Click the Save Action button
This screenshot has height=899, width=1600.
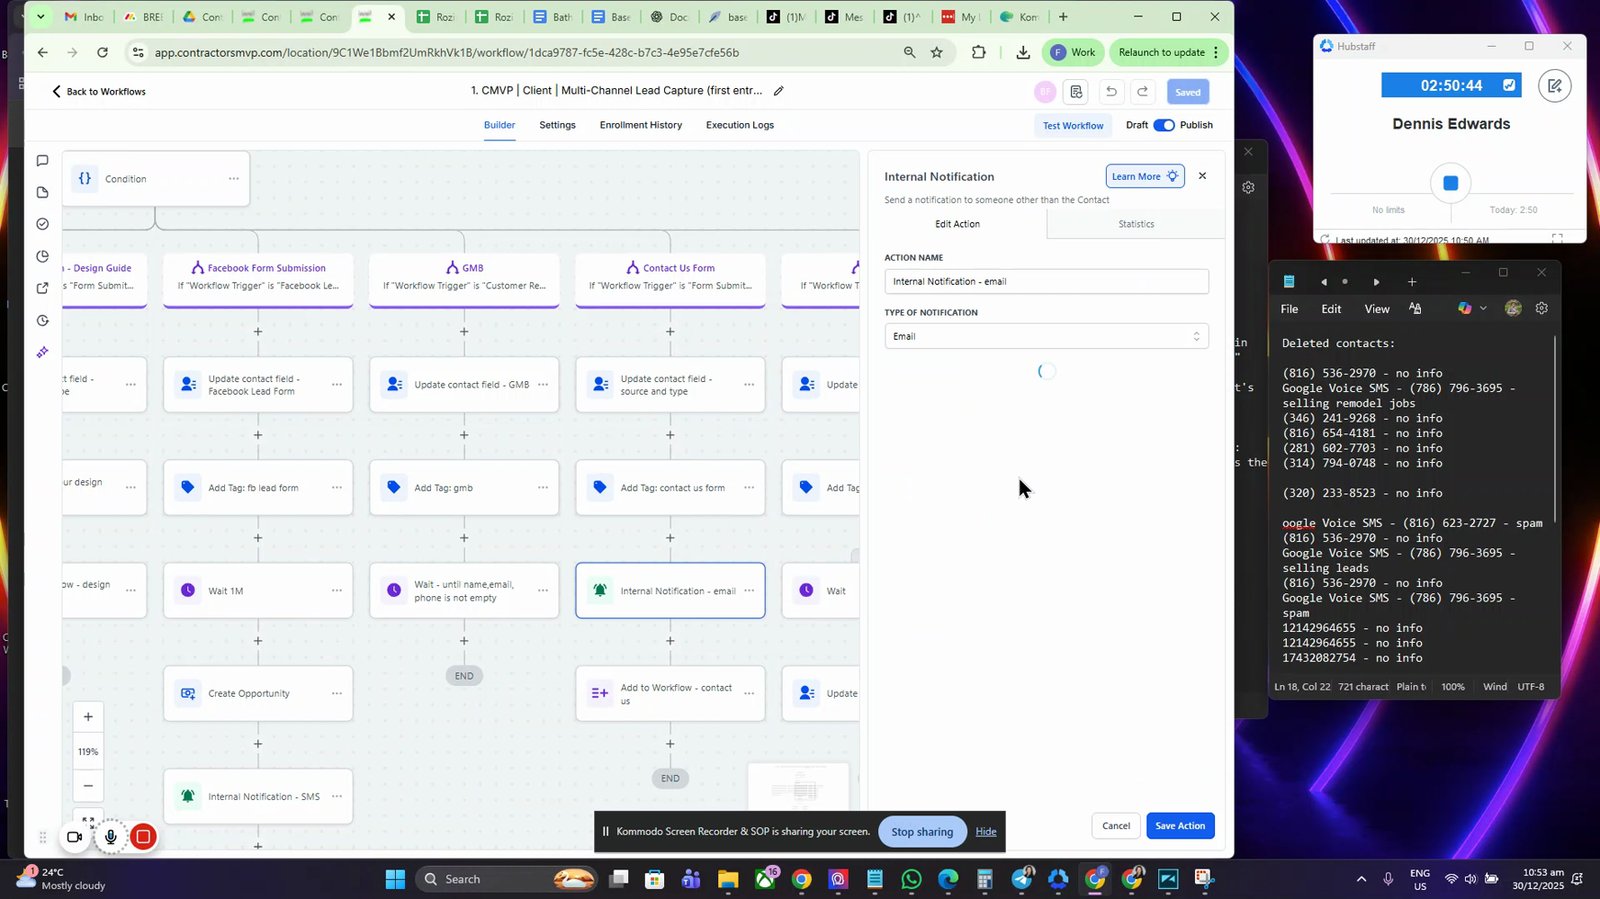(1180, 826)
